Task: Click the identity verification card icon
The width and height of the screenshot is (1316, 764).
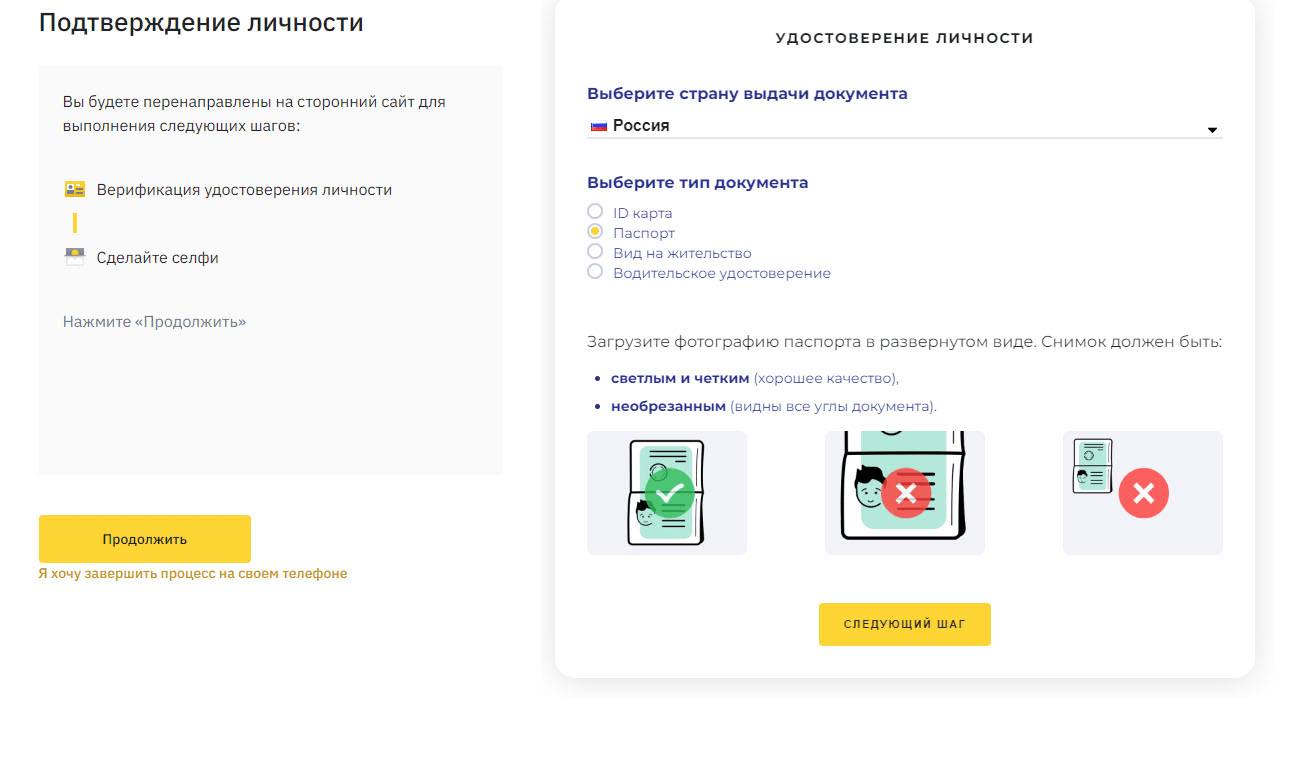Action: coord(75,188)
